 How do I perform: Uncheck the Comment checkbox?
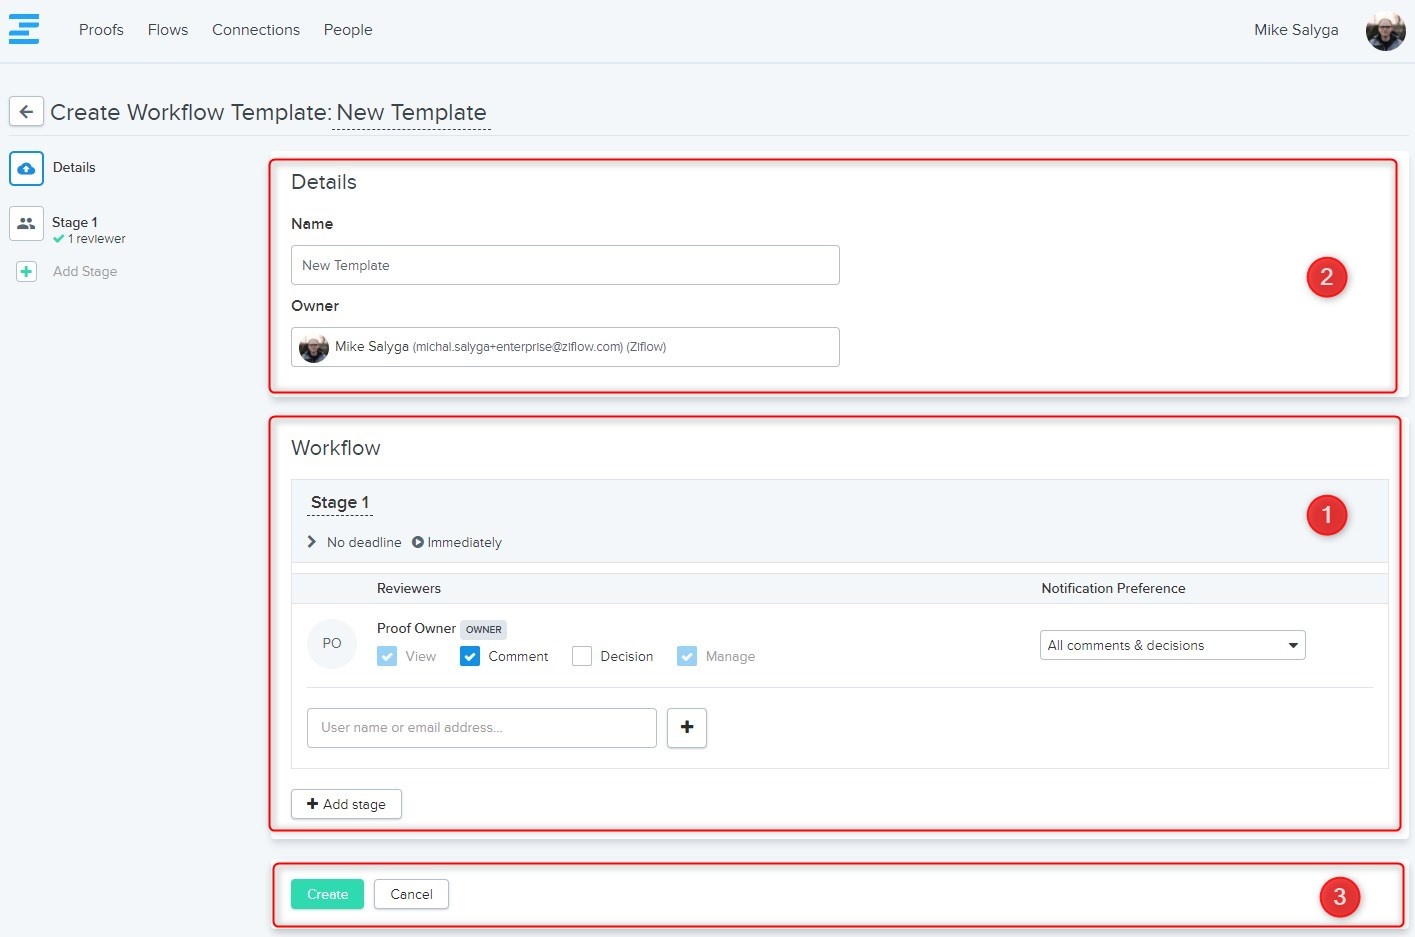click(470, 657)
